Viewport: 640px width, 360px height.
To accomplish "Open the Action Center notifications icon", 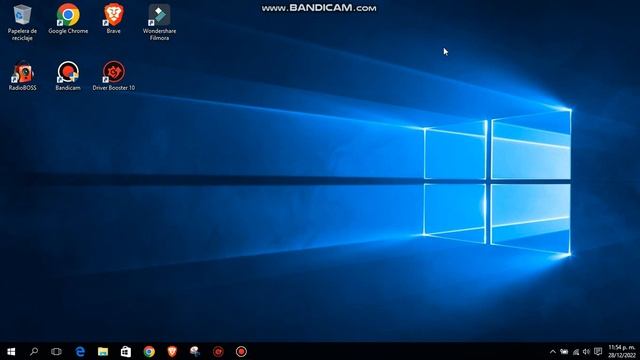I will point(598,351).
